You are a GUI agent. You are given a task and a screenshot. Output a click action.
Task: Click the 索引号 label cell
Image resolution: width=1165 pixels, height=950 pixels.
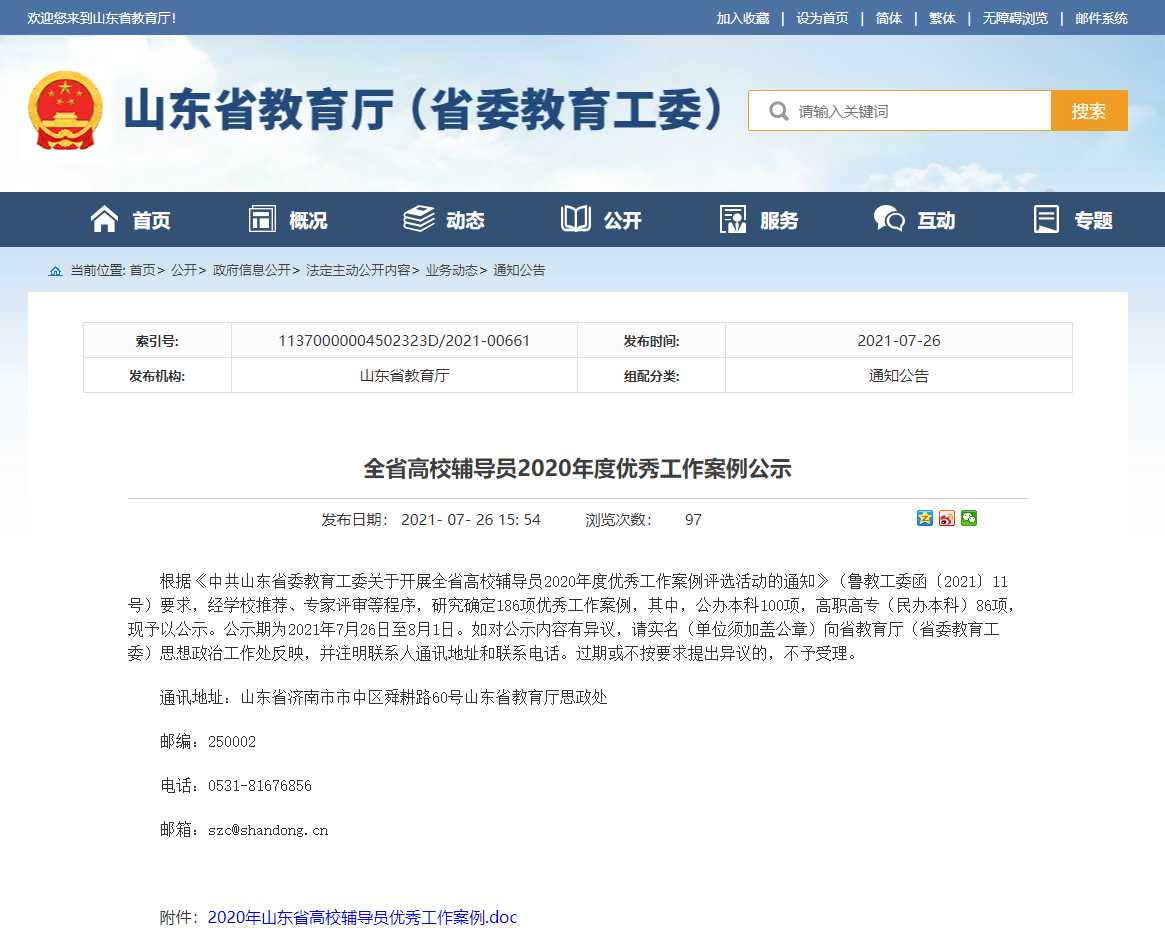(x=157, y=341)
